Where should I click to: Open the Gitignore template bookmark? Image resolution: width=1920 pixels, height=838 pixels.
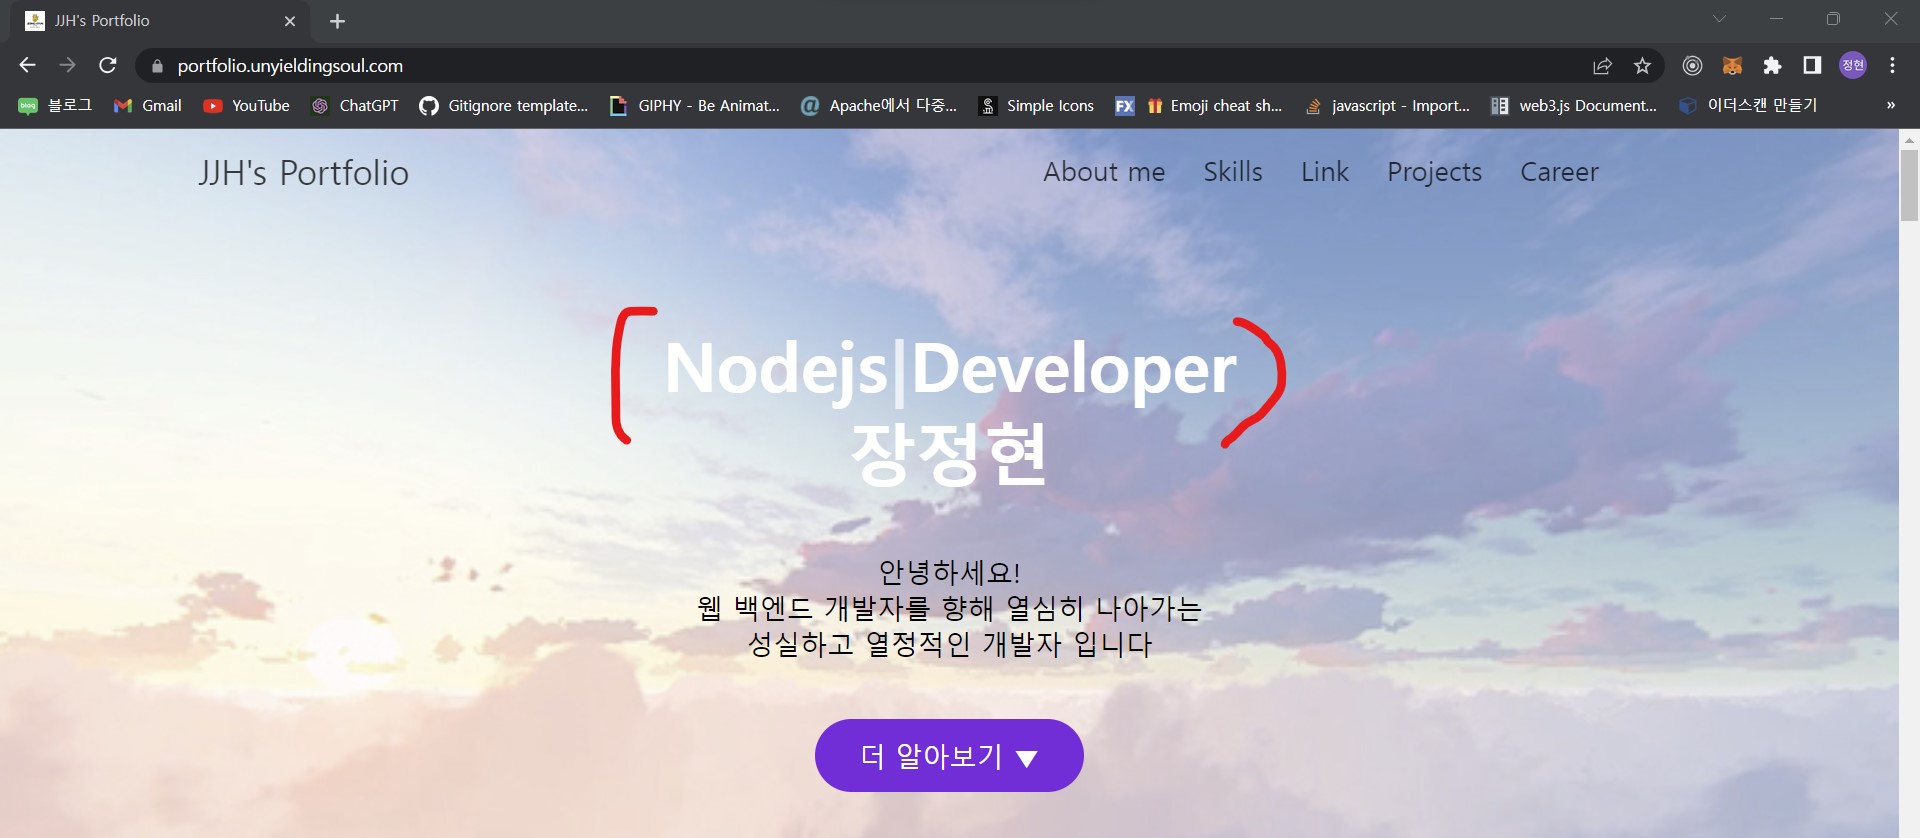tap(504, 105)
